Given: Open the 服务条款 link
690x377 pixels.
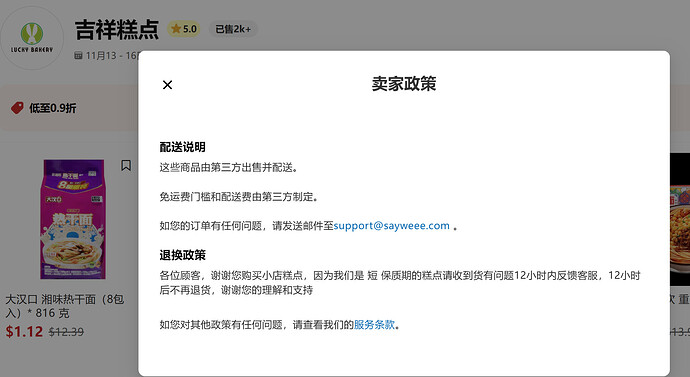Looking at the screenshot, I should tap(374, 325).
